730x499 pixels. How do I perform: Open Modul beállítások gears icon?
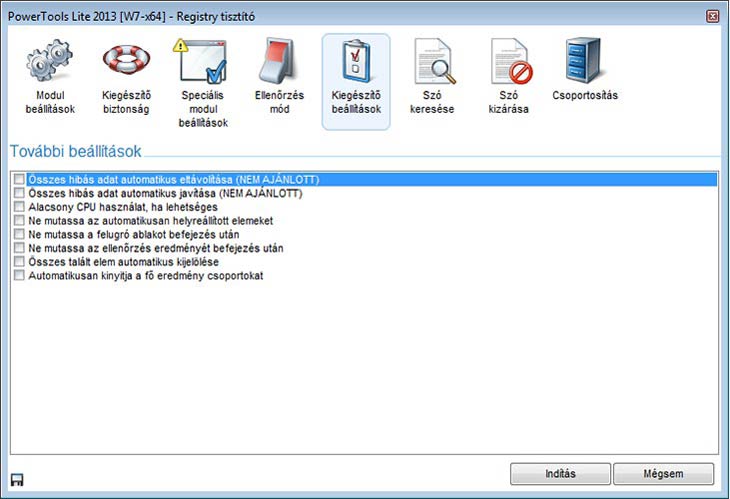point(50,61)
